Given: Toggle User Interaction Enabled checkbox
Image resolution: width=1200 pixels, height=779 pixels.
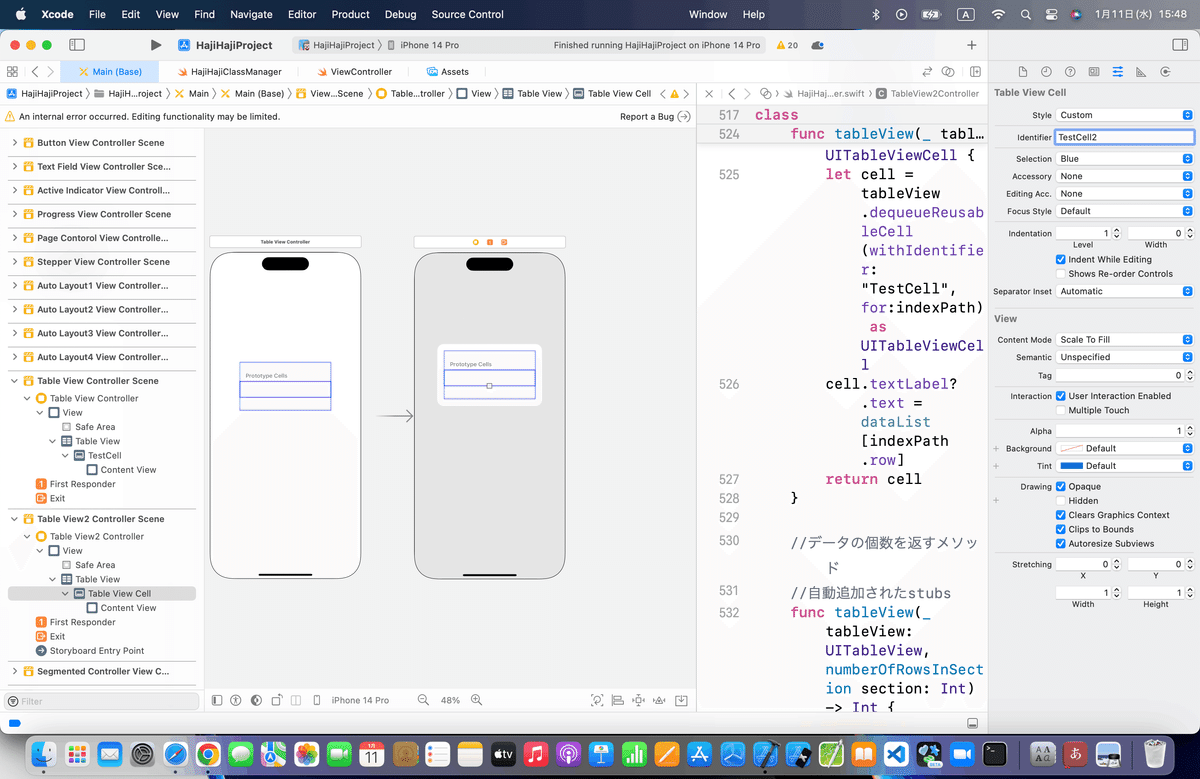Looking at the screenshot, I should (1061, 396).
